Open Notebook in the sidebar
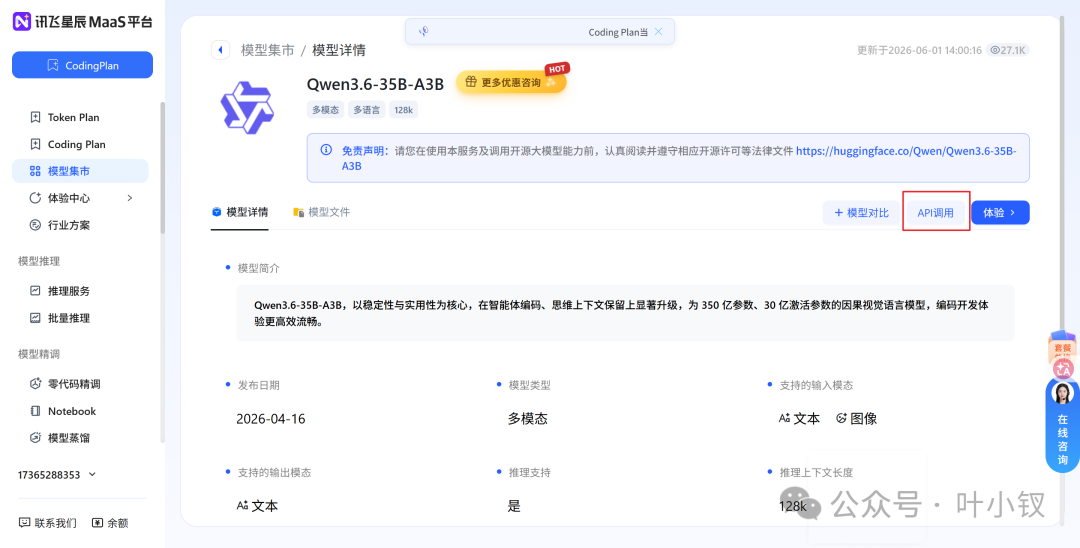Image resolution: width=1080 pixels, height=548 pixels. pyautogui.click(x=72, y=411)
